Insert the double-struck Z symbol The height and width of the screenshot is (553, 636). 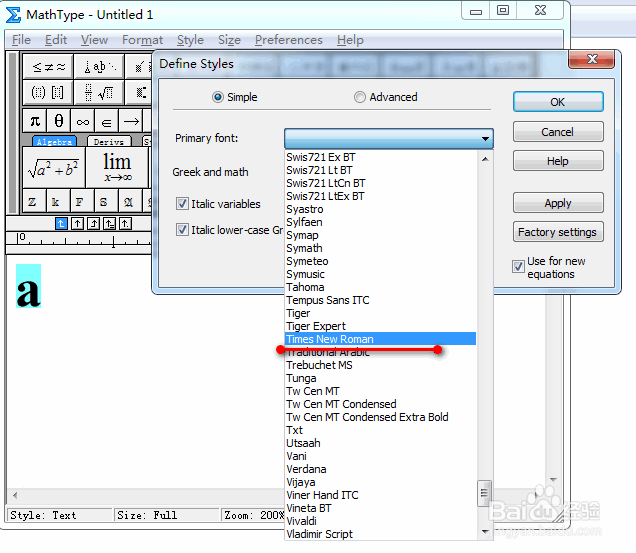click(x=32, y=201)
